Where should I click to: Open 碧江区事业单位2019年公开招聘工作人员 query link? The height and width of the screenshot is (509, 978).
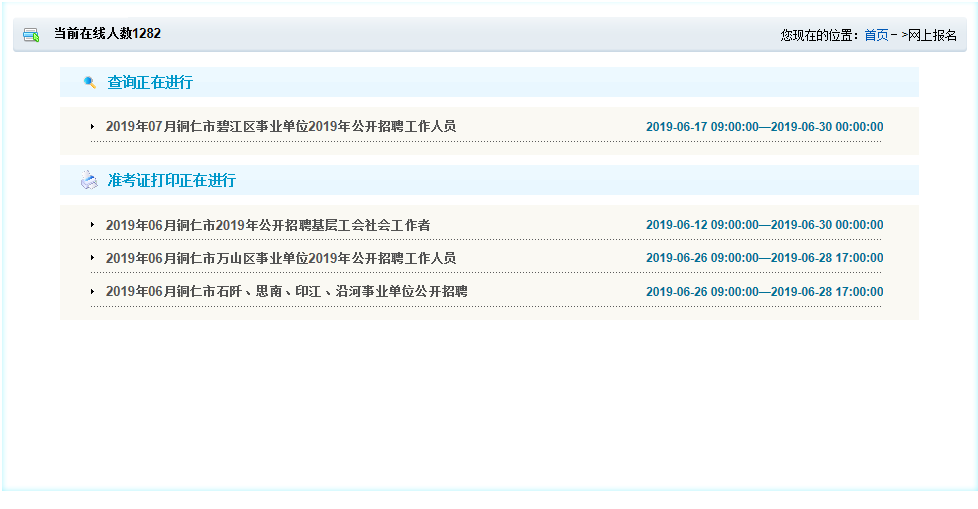tap(280, 127)
